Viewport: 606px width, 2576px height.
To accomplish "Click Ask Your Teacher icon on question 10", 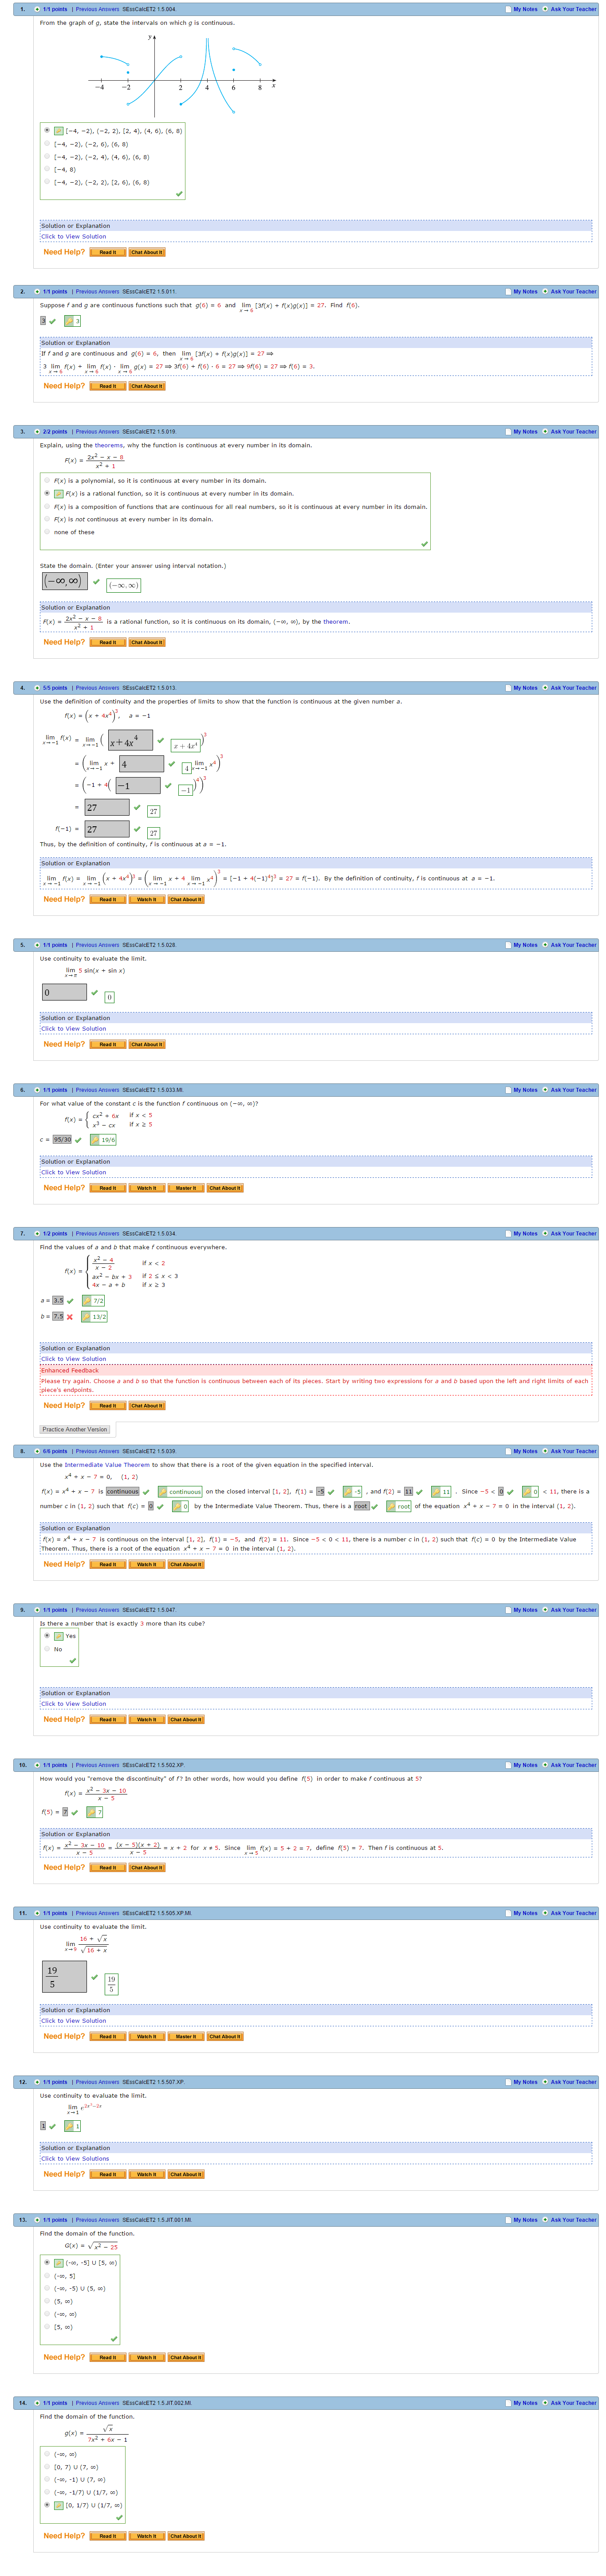I will click(545, 1765).
